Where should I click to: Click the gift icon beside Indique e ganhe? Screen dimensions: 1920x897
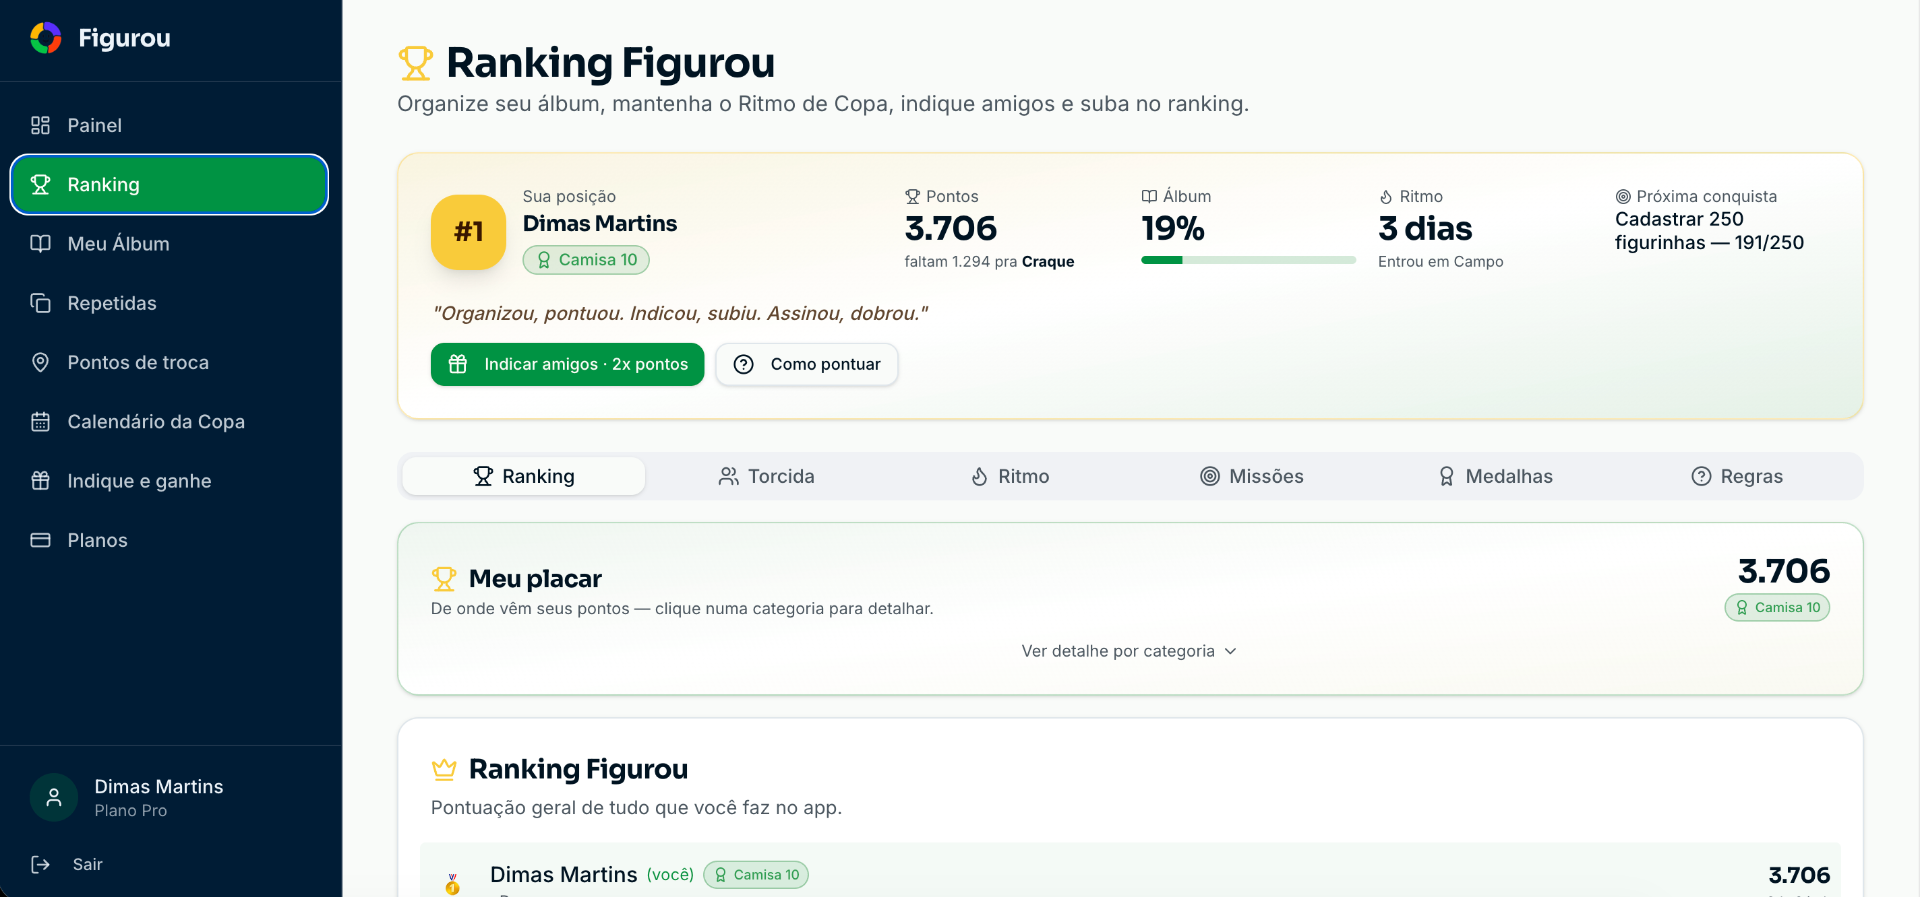pyautogui.click(x=40, y=481)
